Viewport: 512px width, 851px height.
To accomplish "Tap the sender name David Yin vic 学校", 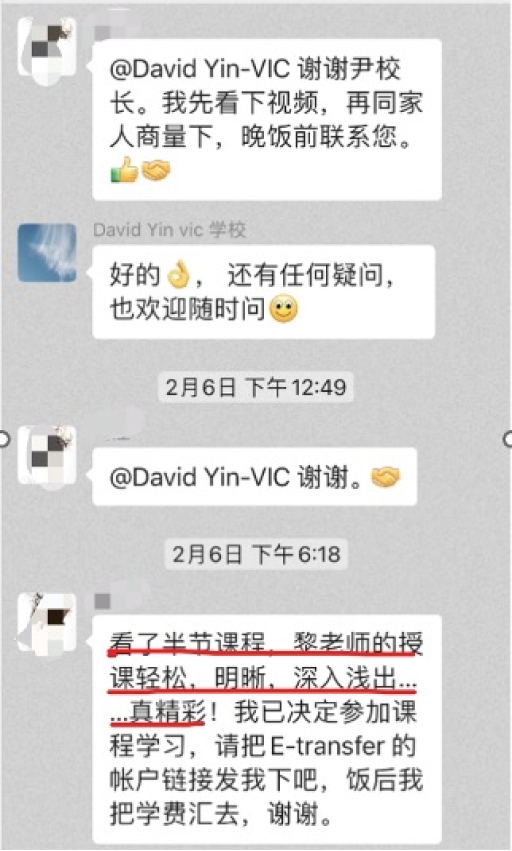I will (169, 230).
